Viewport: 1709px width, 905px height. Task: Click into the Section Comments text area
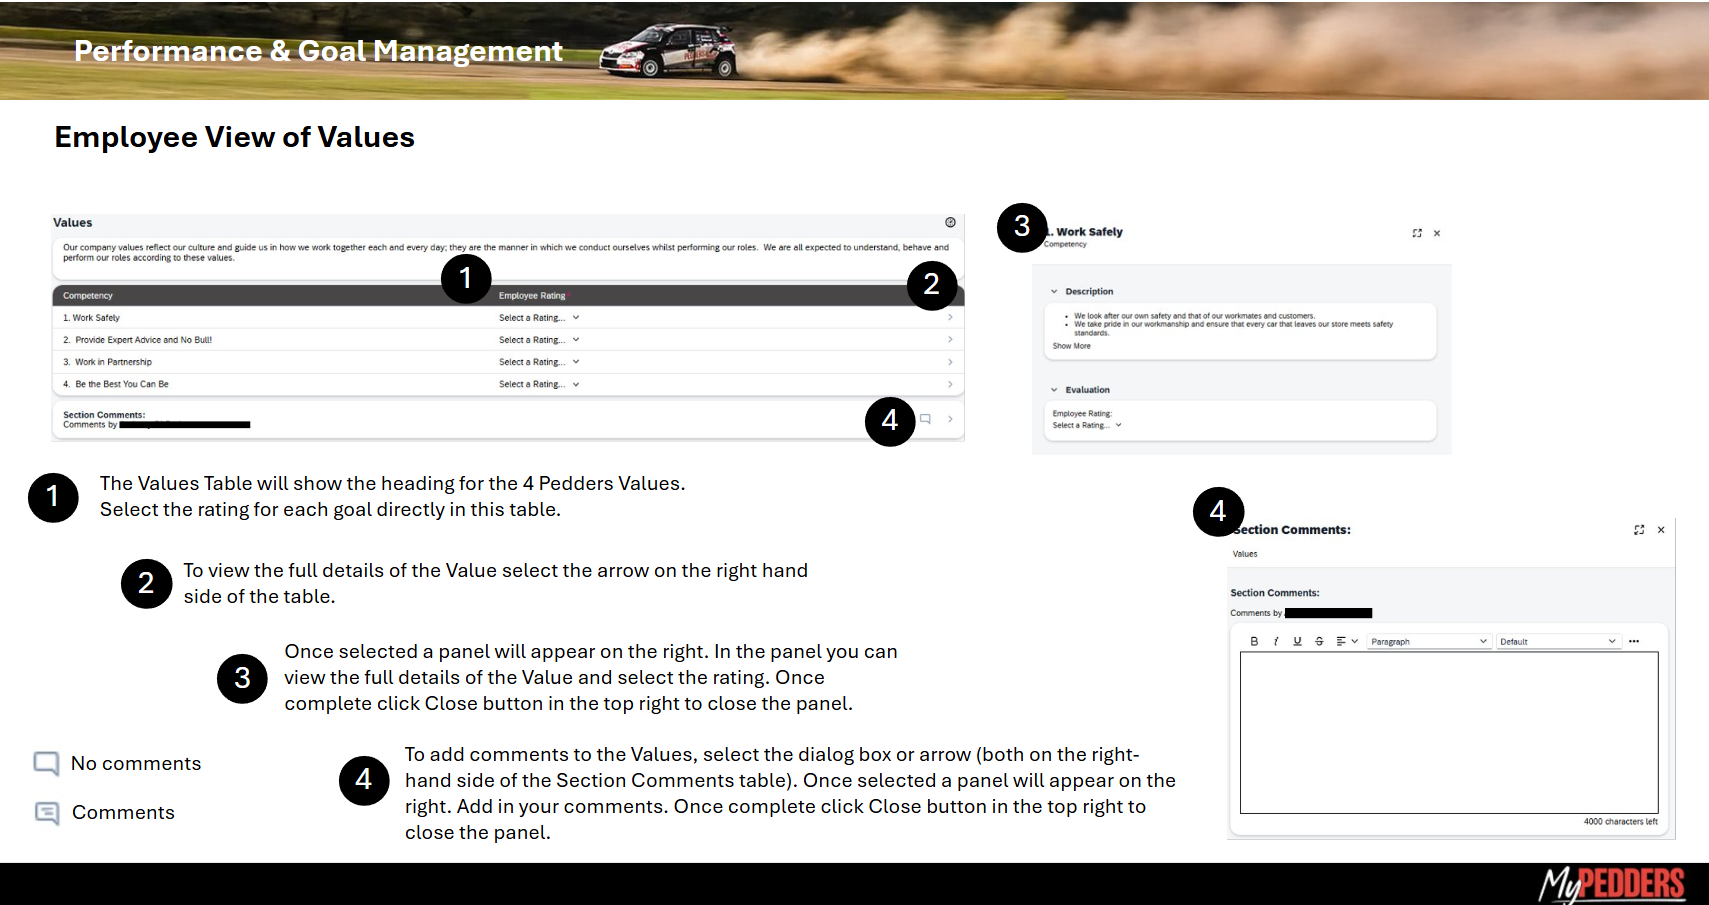point(1448,732)
